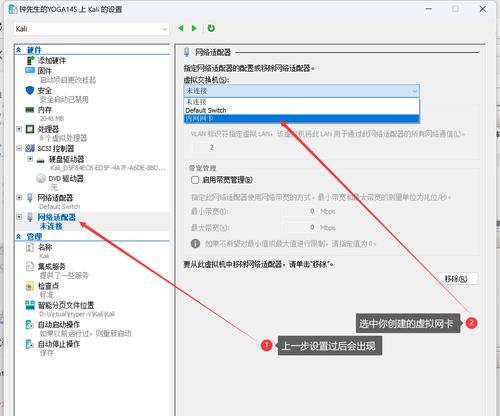Click the green back navigation arrow

pos(181,28)
